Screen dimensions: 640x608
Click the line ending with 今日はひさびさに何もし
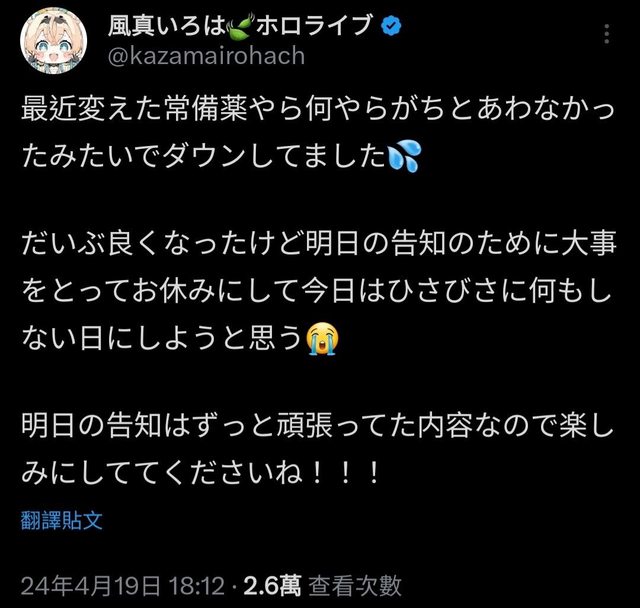318,291
